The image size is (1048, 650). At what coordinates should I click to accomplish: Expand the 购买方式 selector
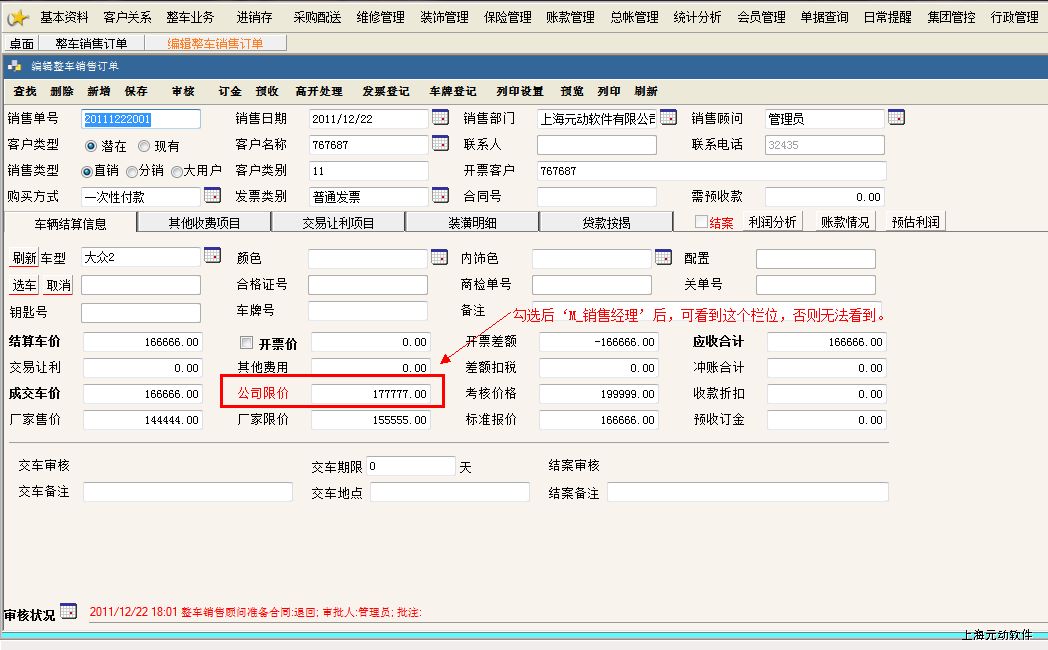coord(212,196)
